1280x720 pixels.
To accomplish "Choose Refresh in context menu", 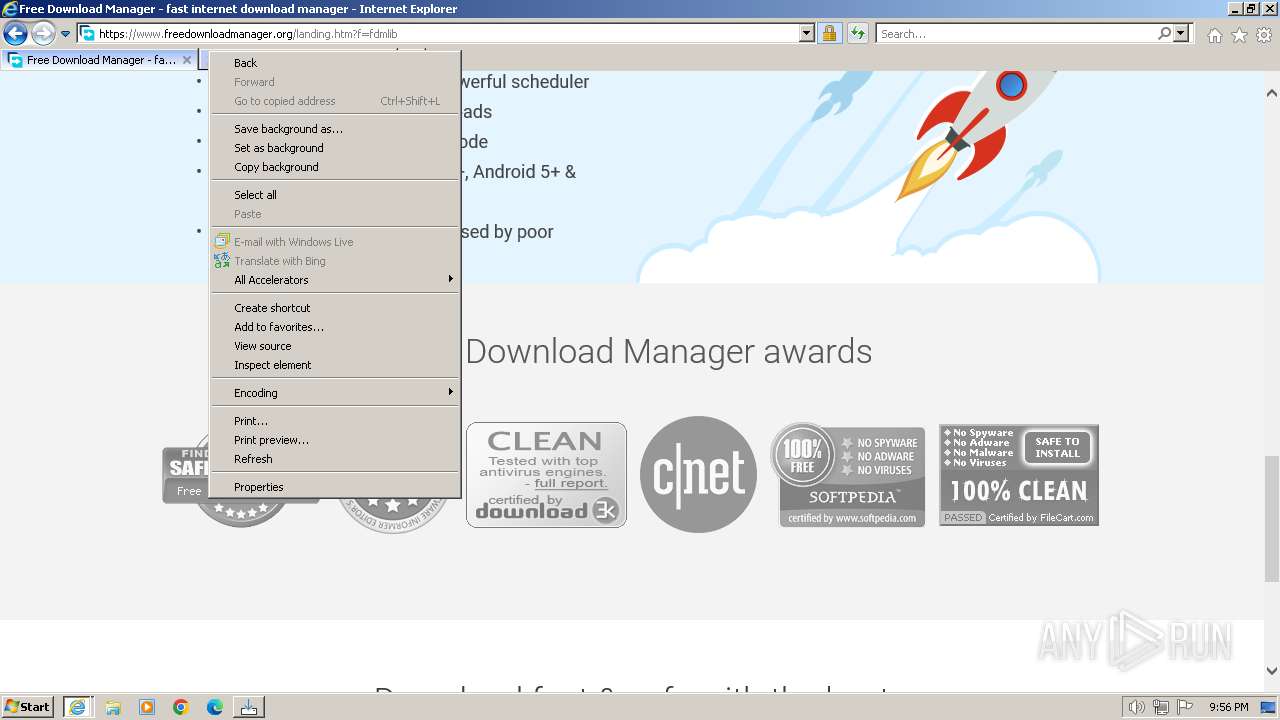I will pyautogui.click(x=335, y=459).
